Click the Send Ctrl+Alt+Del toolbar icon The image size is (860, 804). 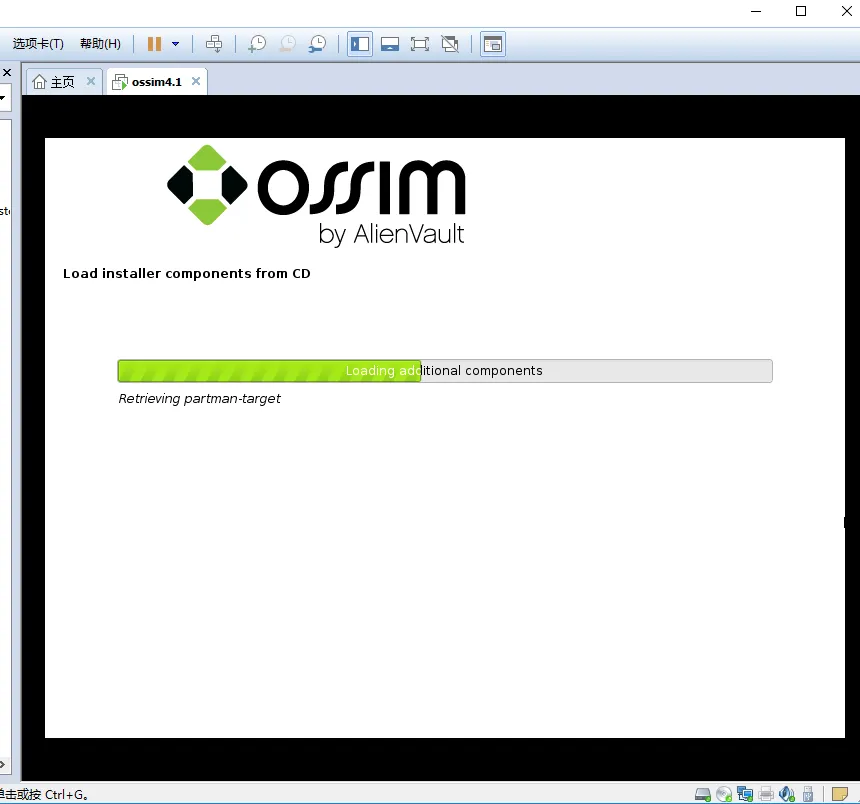coord(214,44)
